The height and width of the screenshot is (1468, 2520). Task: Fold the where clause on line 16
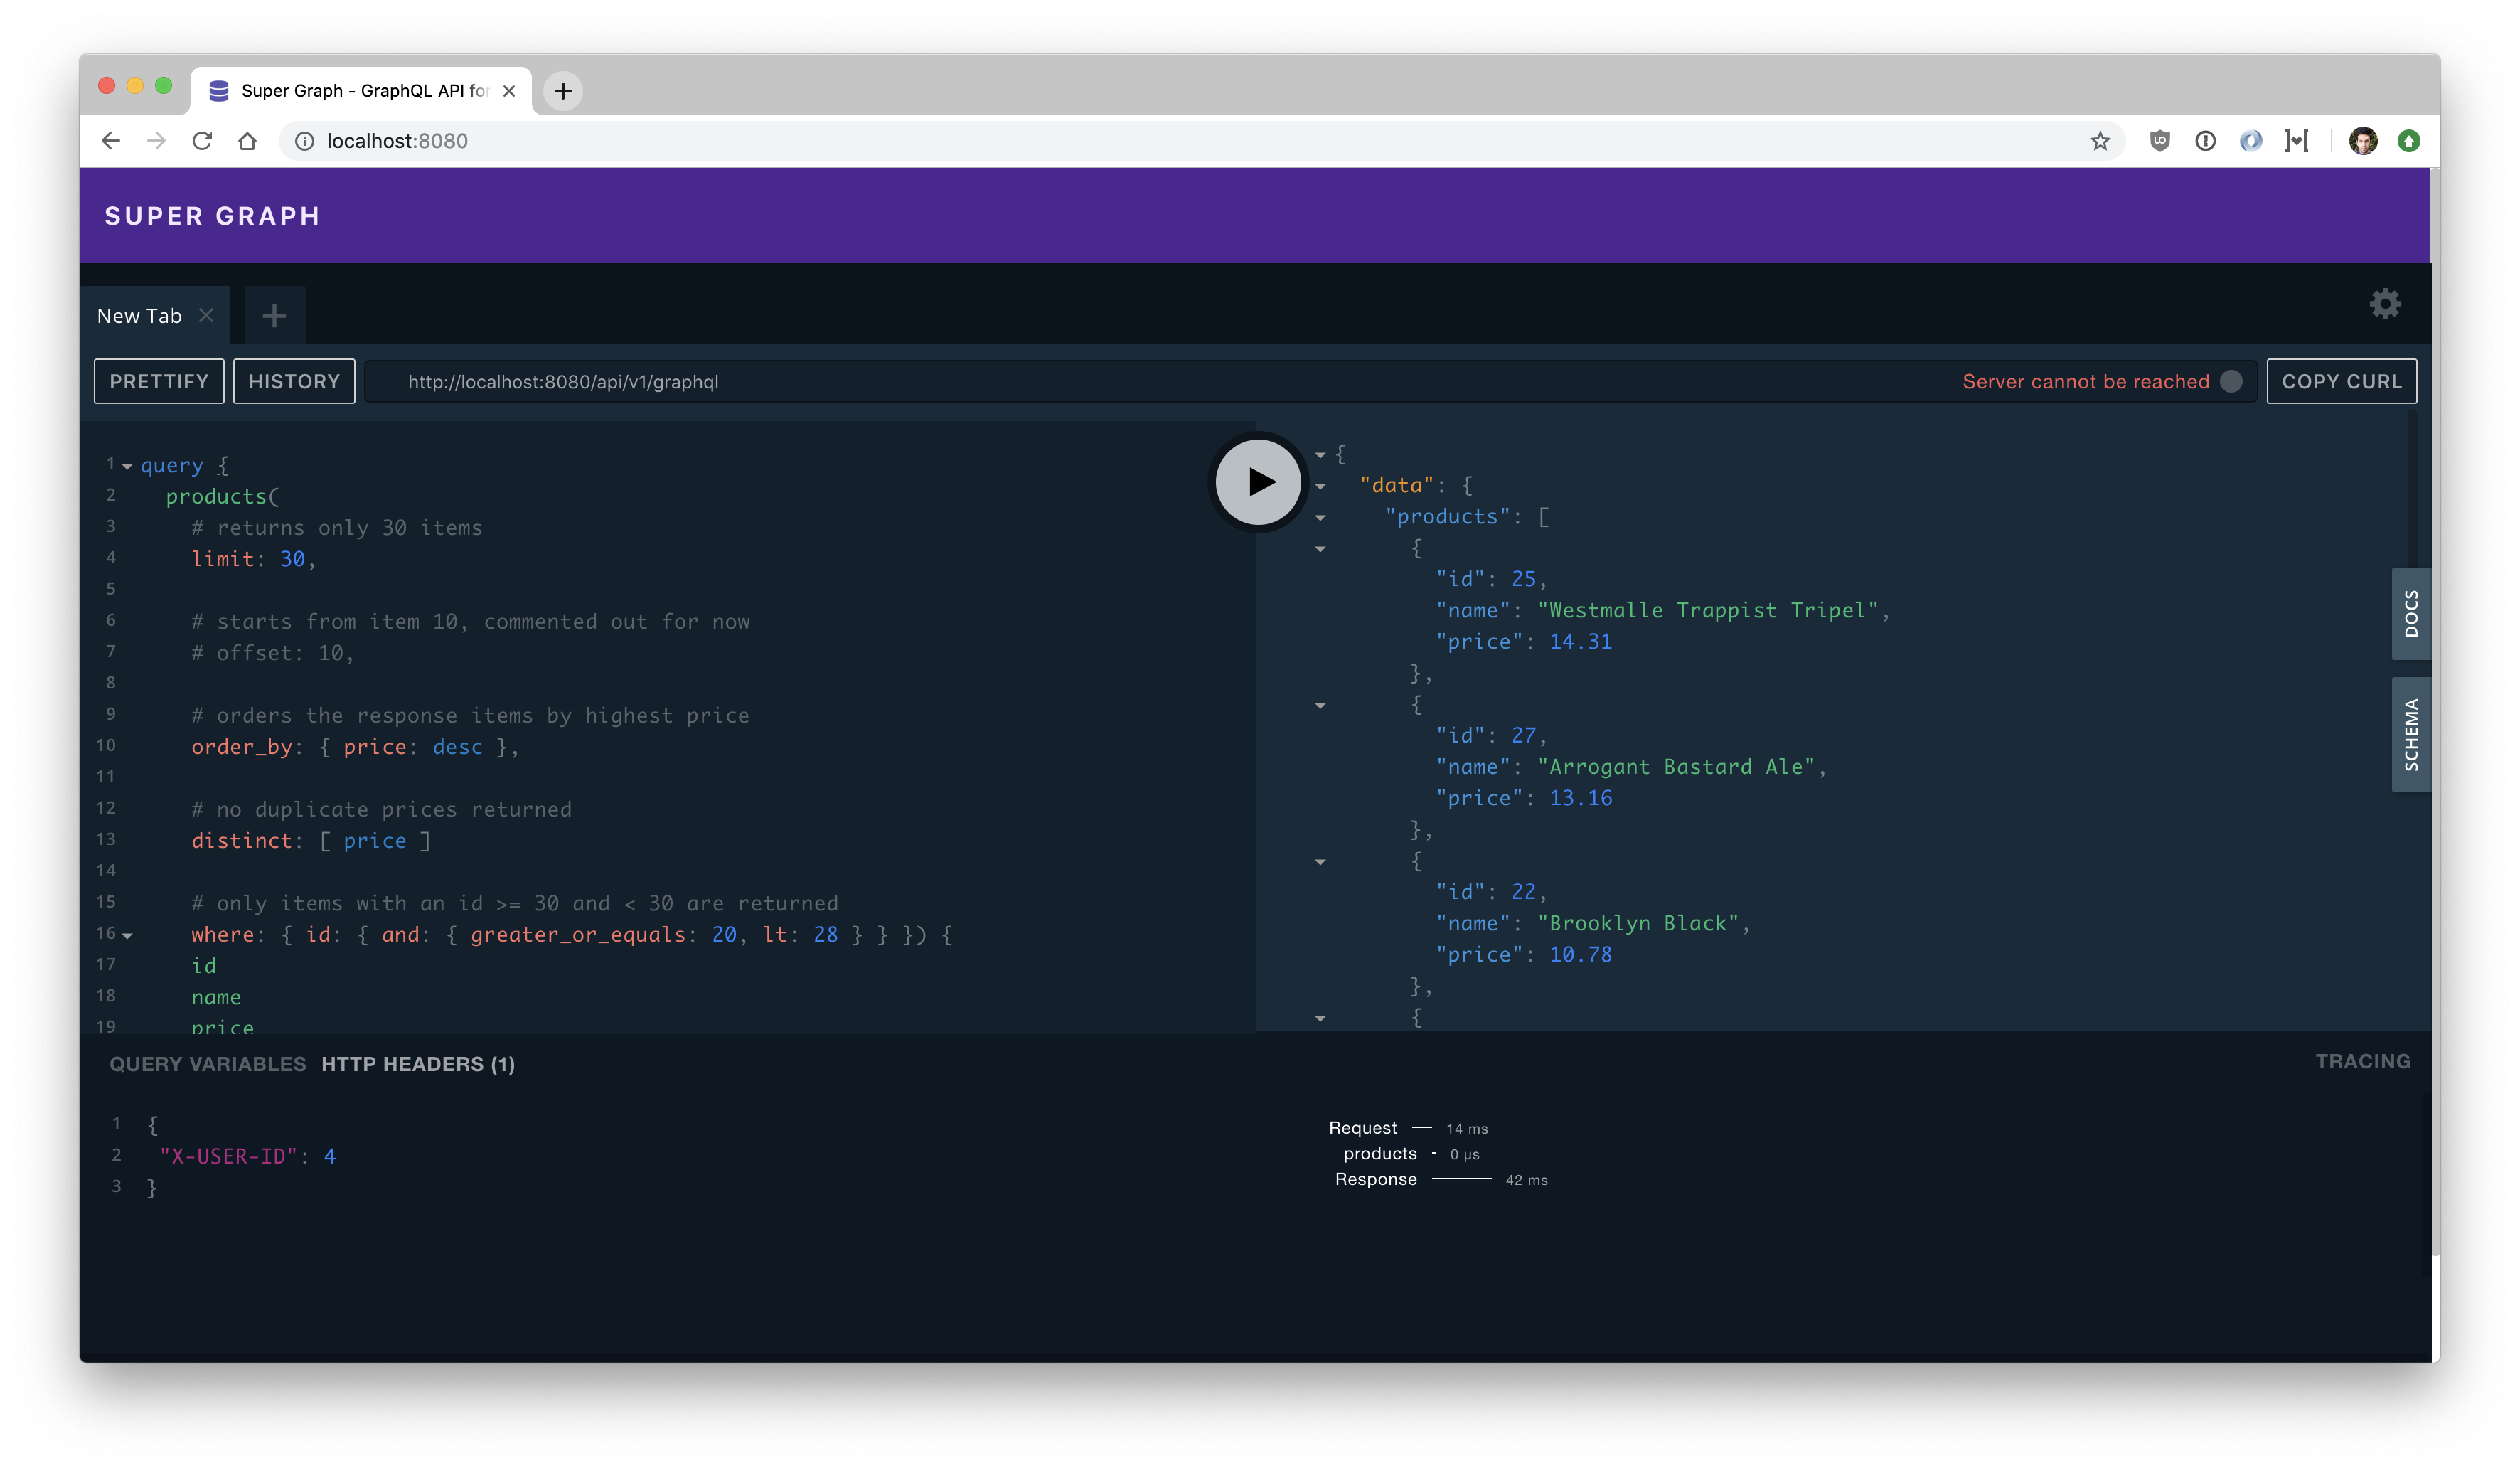tap(127, 935)
